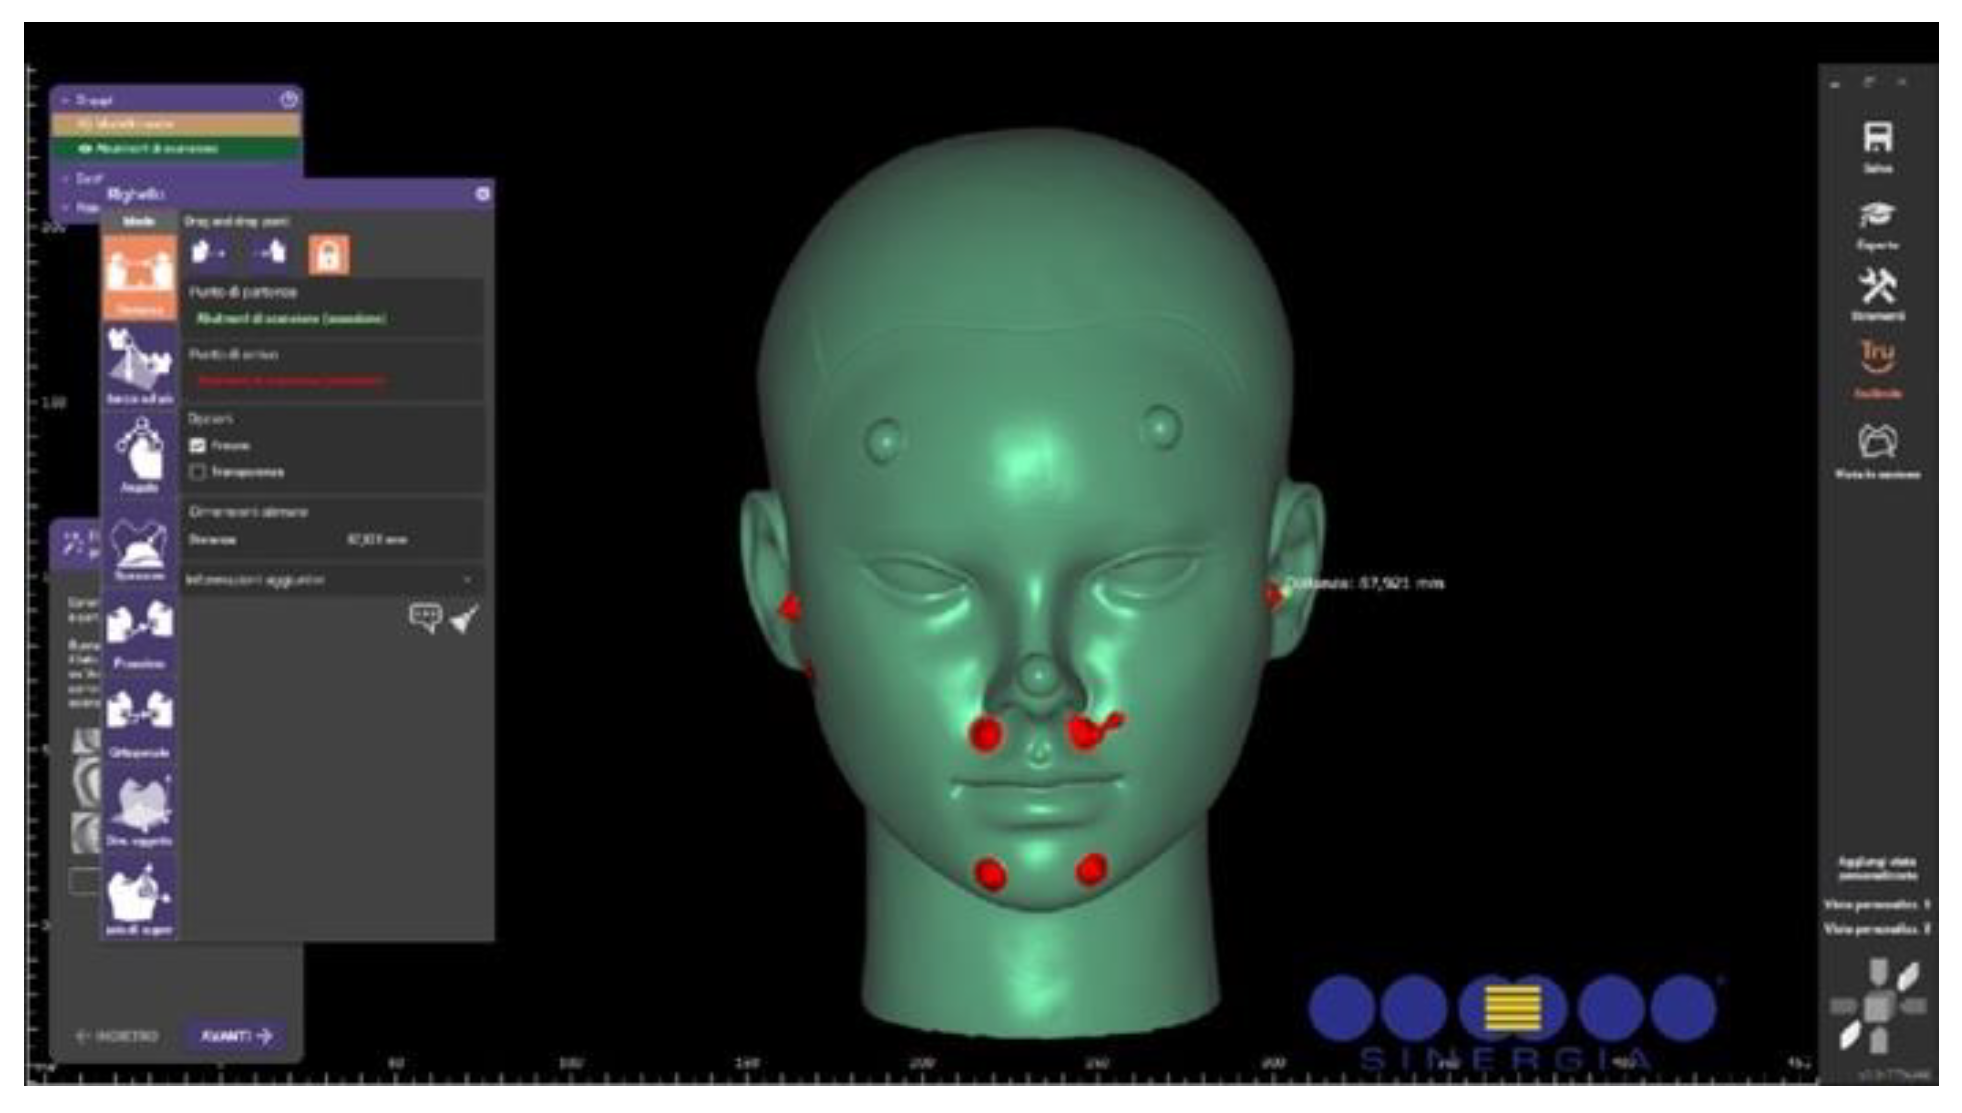
Task: Choose the Ortogonale measurement mode icon
Action: click(x=139, y=714)
